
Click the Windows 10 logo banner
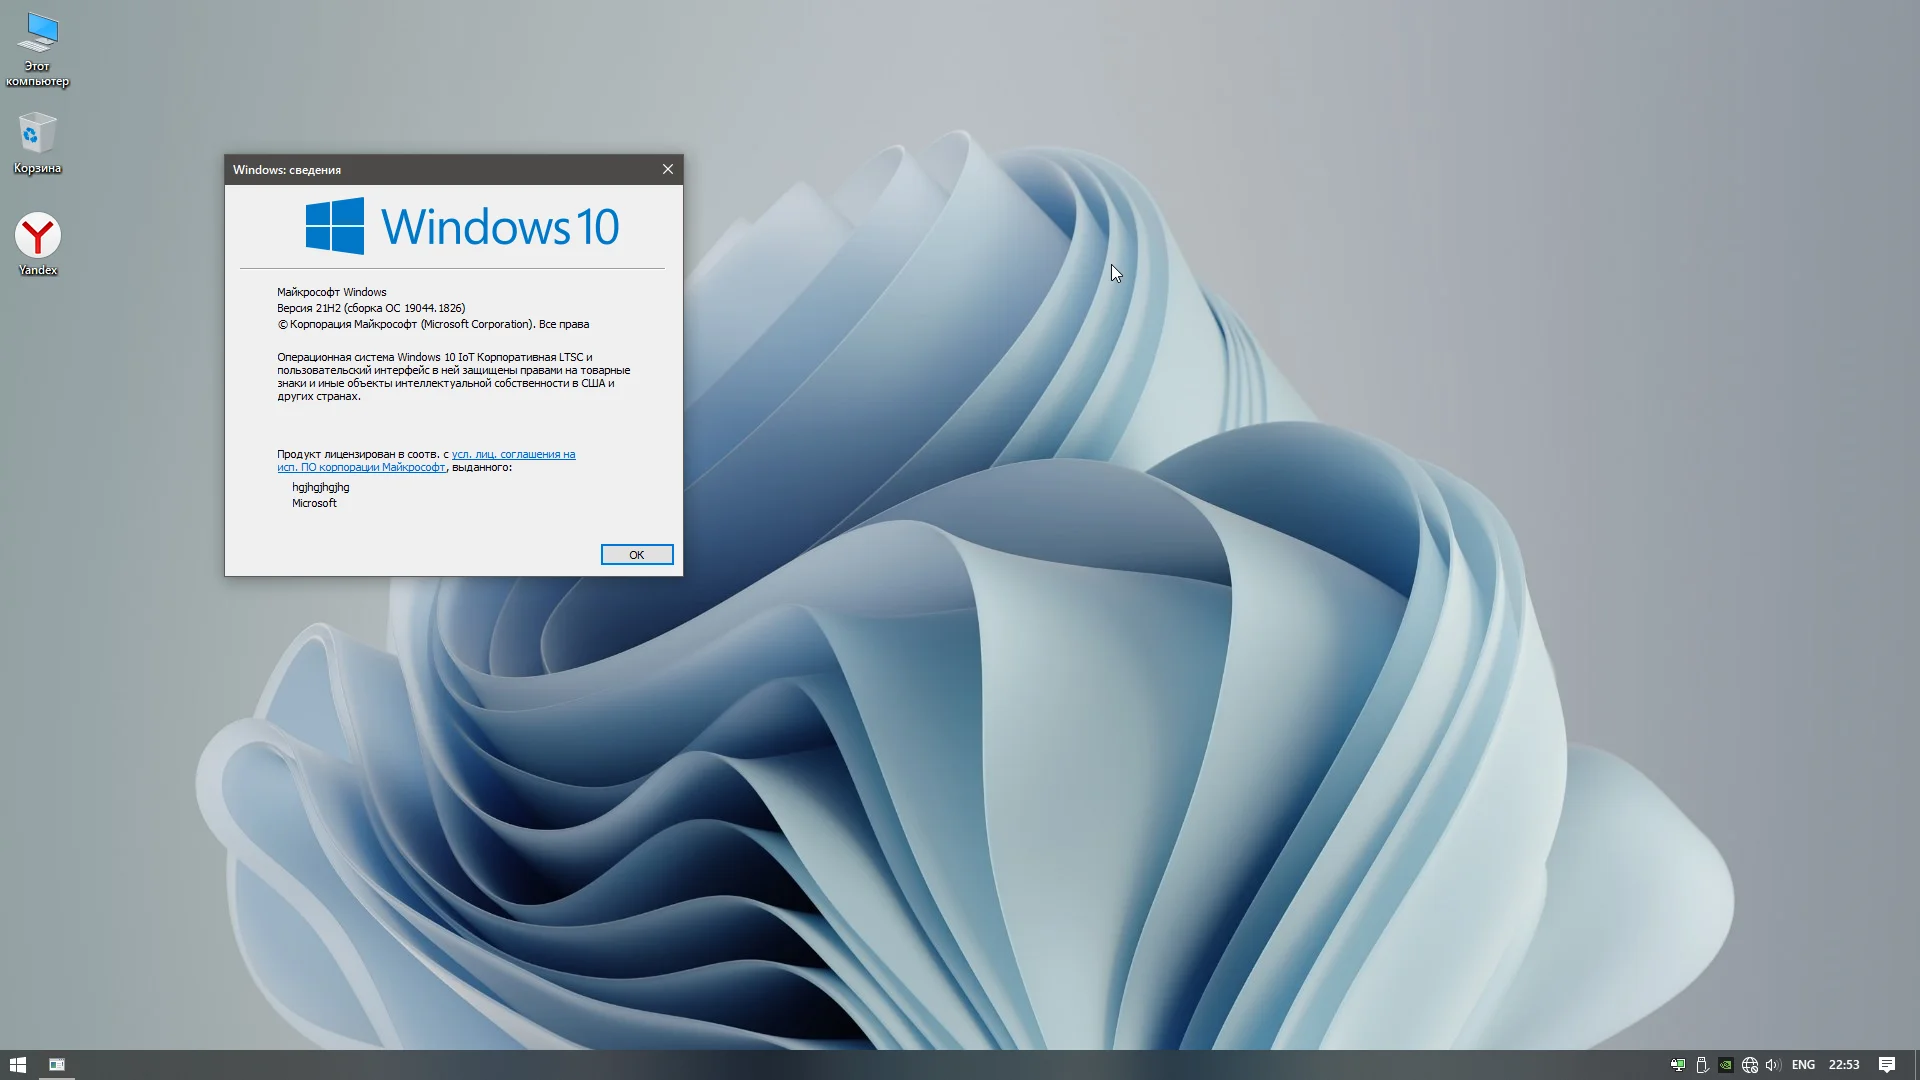pyautogui.click(x=462, y=226)
